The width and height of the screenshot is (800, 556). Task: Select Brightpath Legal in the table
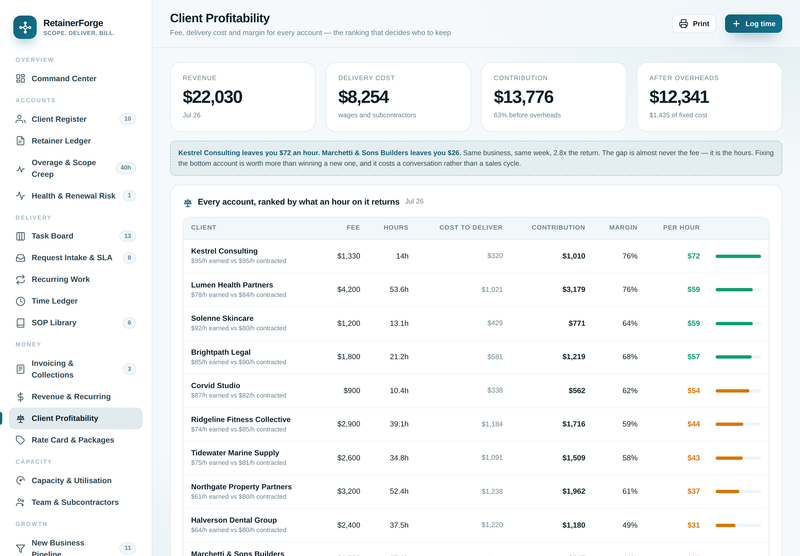[x=221, y=352]
